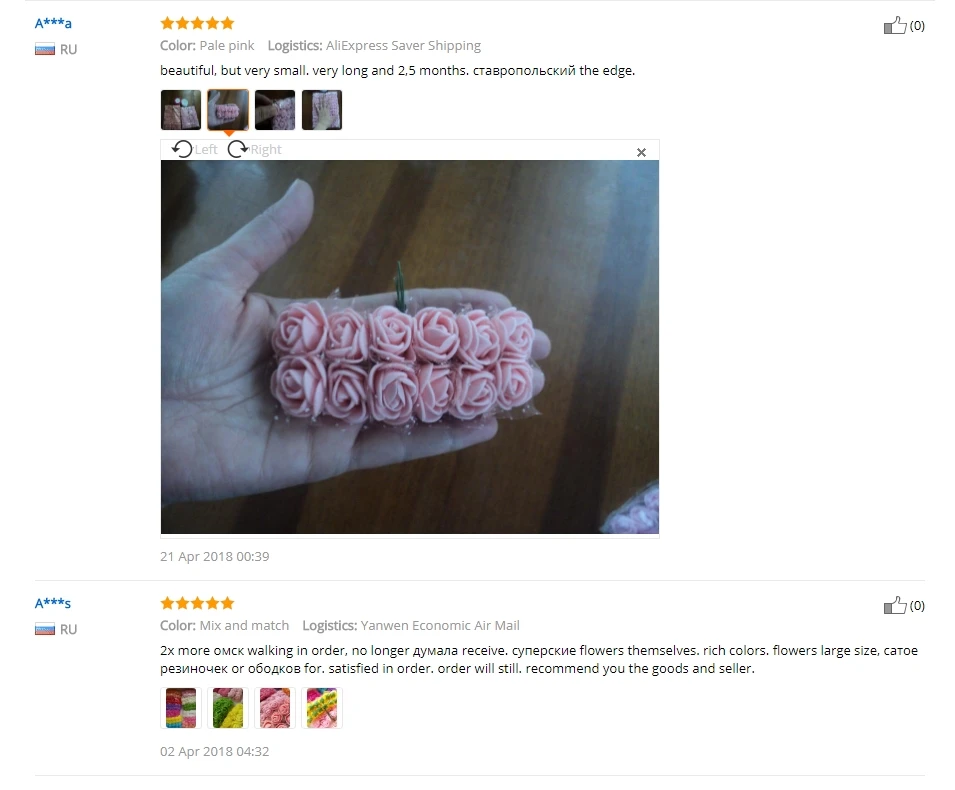Screen dimensions: 955x790
Task: Open the first thumbnail in A***a's review
Action: (x=181, y=110)
